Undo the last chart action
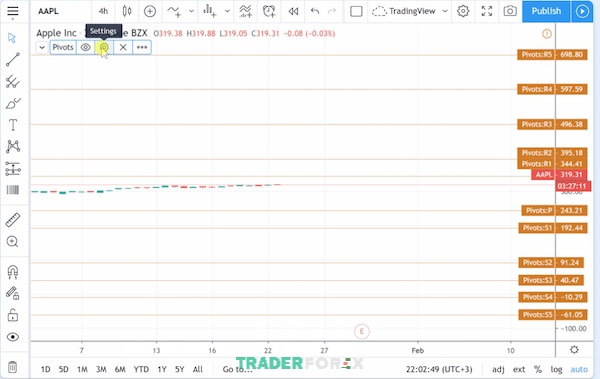The image size is (600, 379). click(x=315, y=11)
